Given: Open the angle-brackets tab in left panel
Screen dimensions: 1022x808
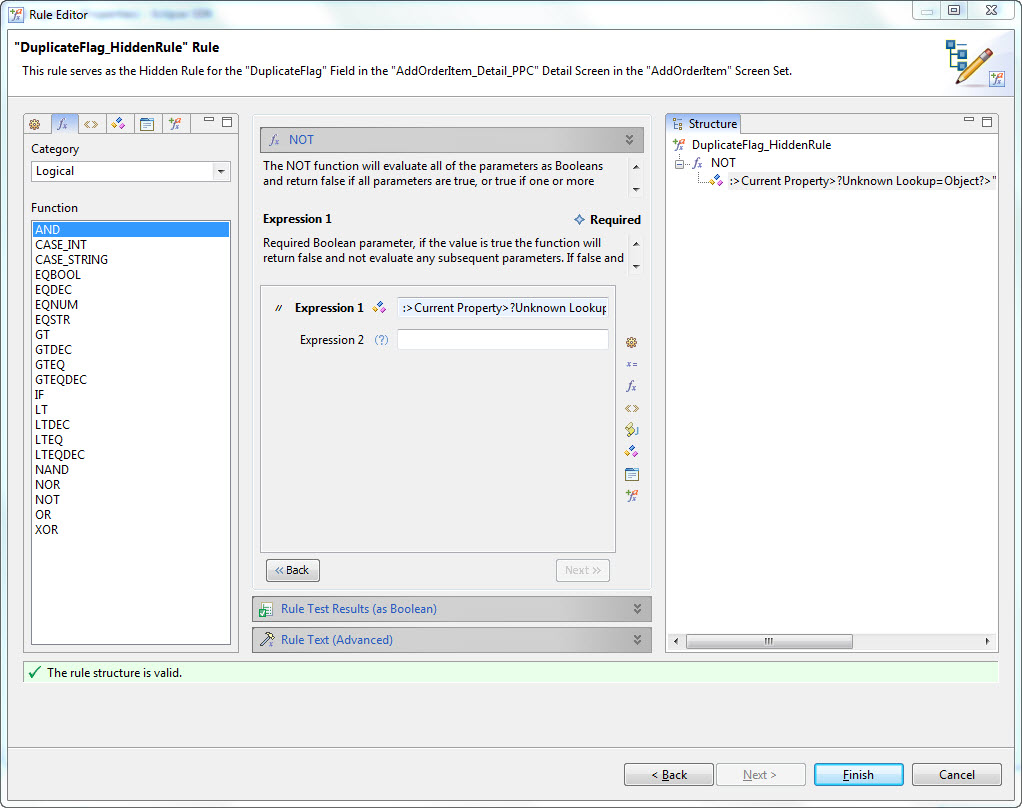Looking at the screenshot, I should coord(91,124).
